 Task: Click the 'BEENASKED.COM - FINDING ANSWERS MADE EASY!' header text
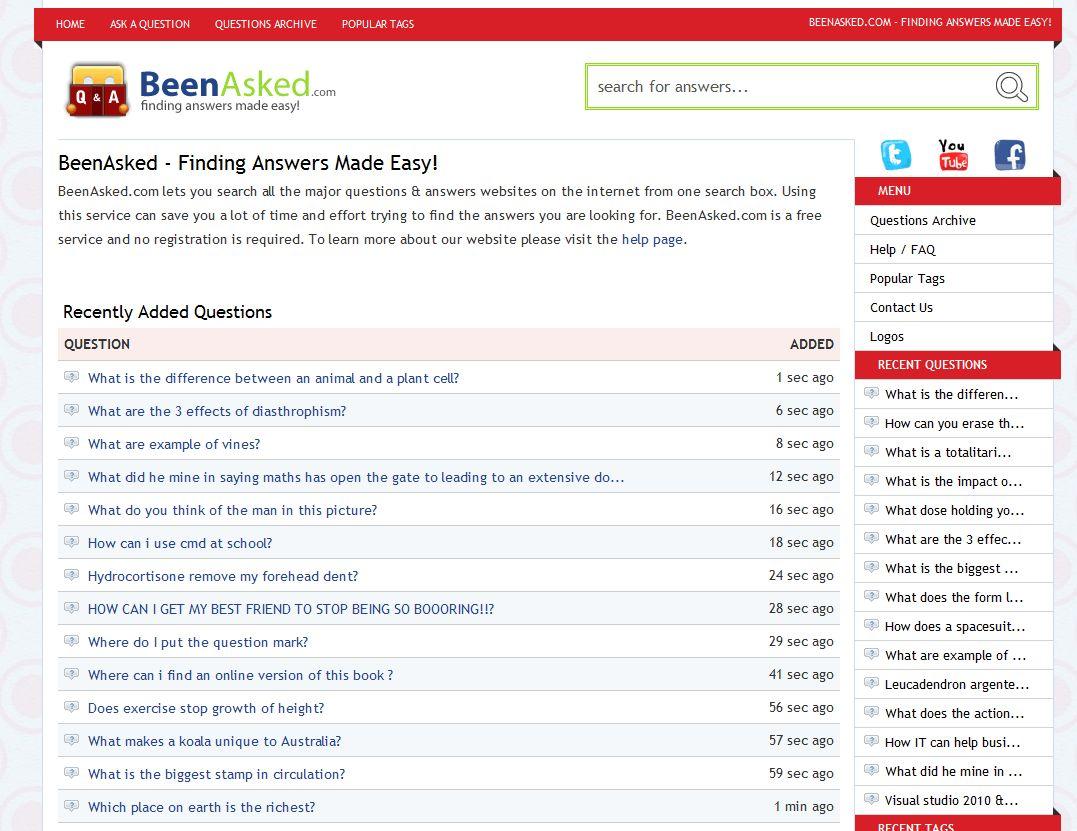pos(930,22)
